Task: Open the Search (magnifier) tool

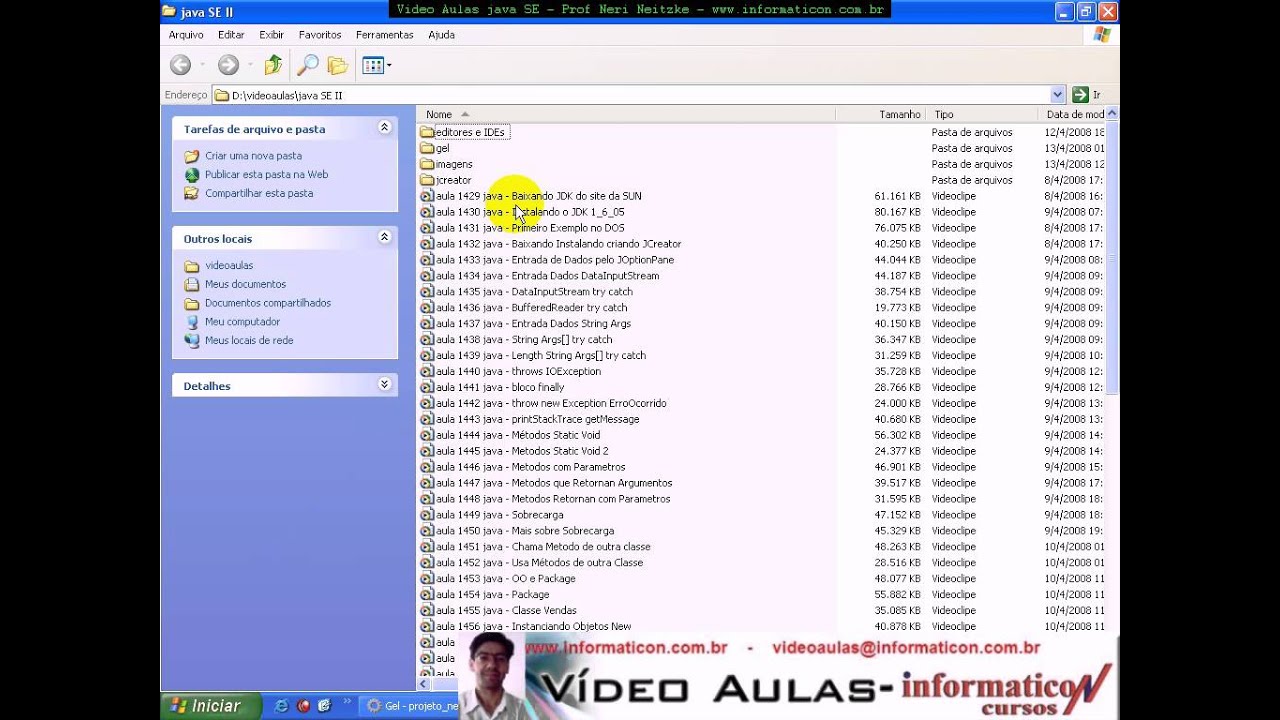Action: (308, 65)
